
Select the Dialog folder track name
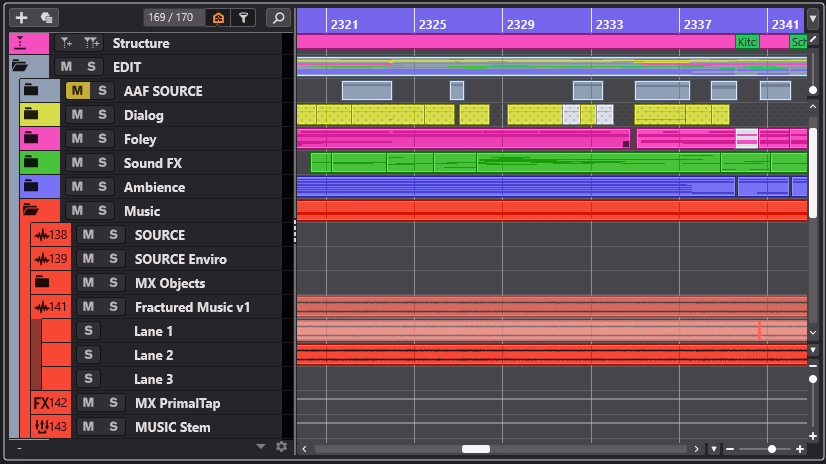(143, 115)
